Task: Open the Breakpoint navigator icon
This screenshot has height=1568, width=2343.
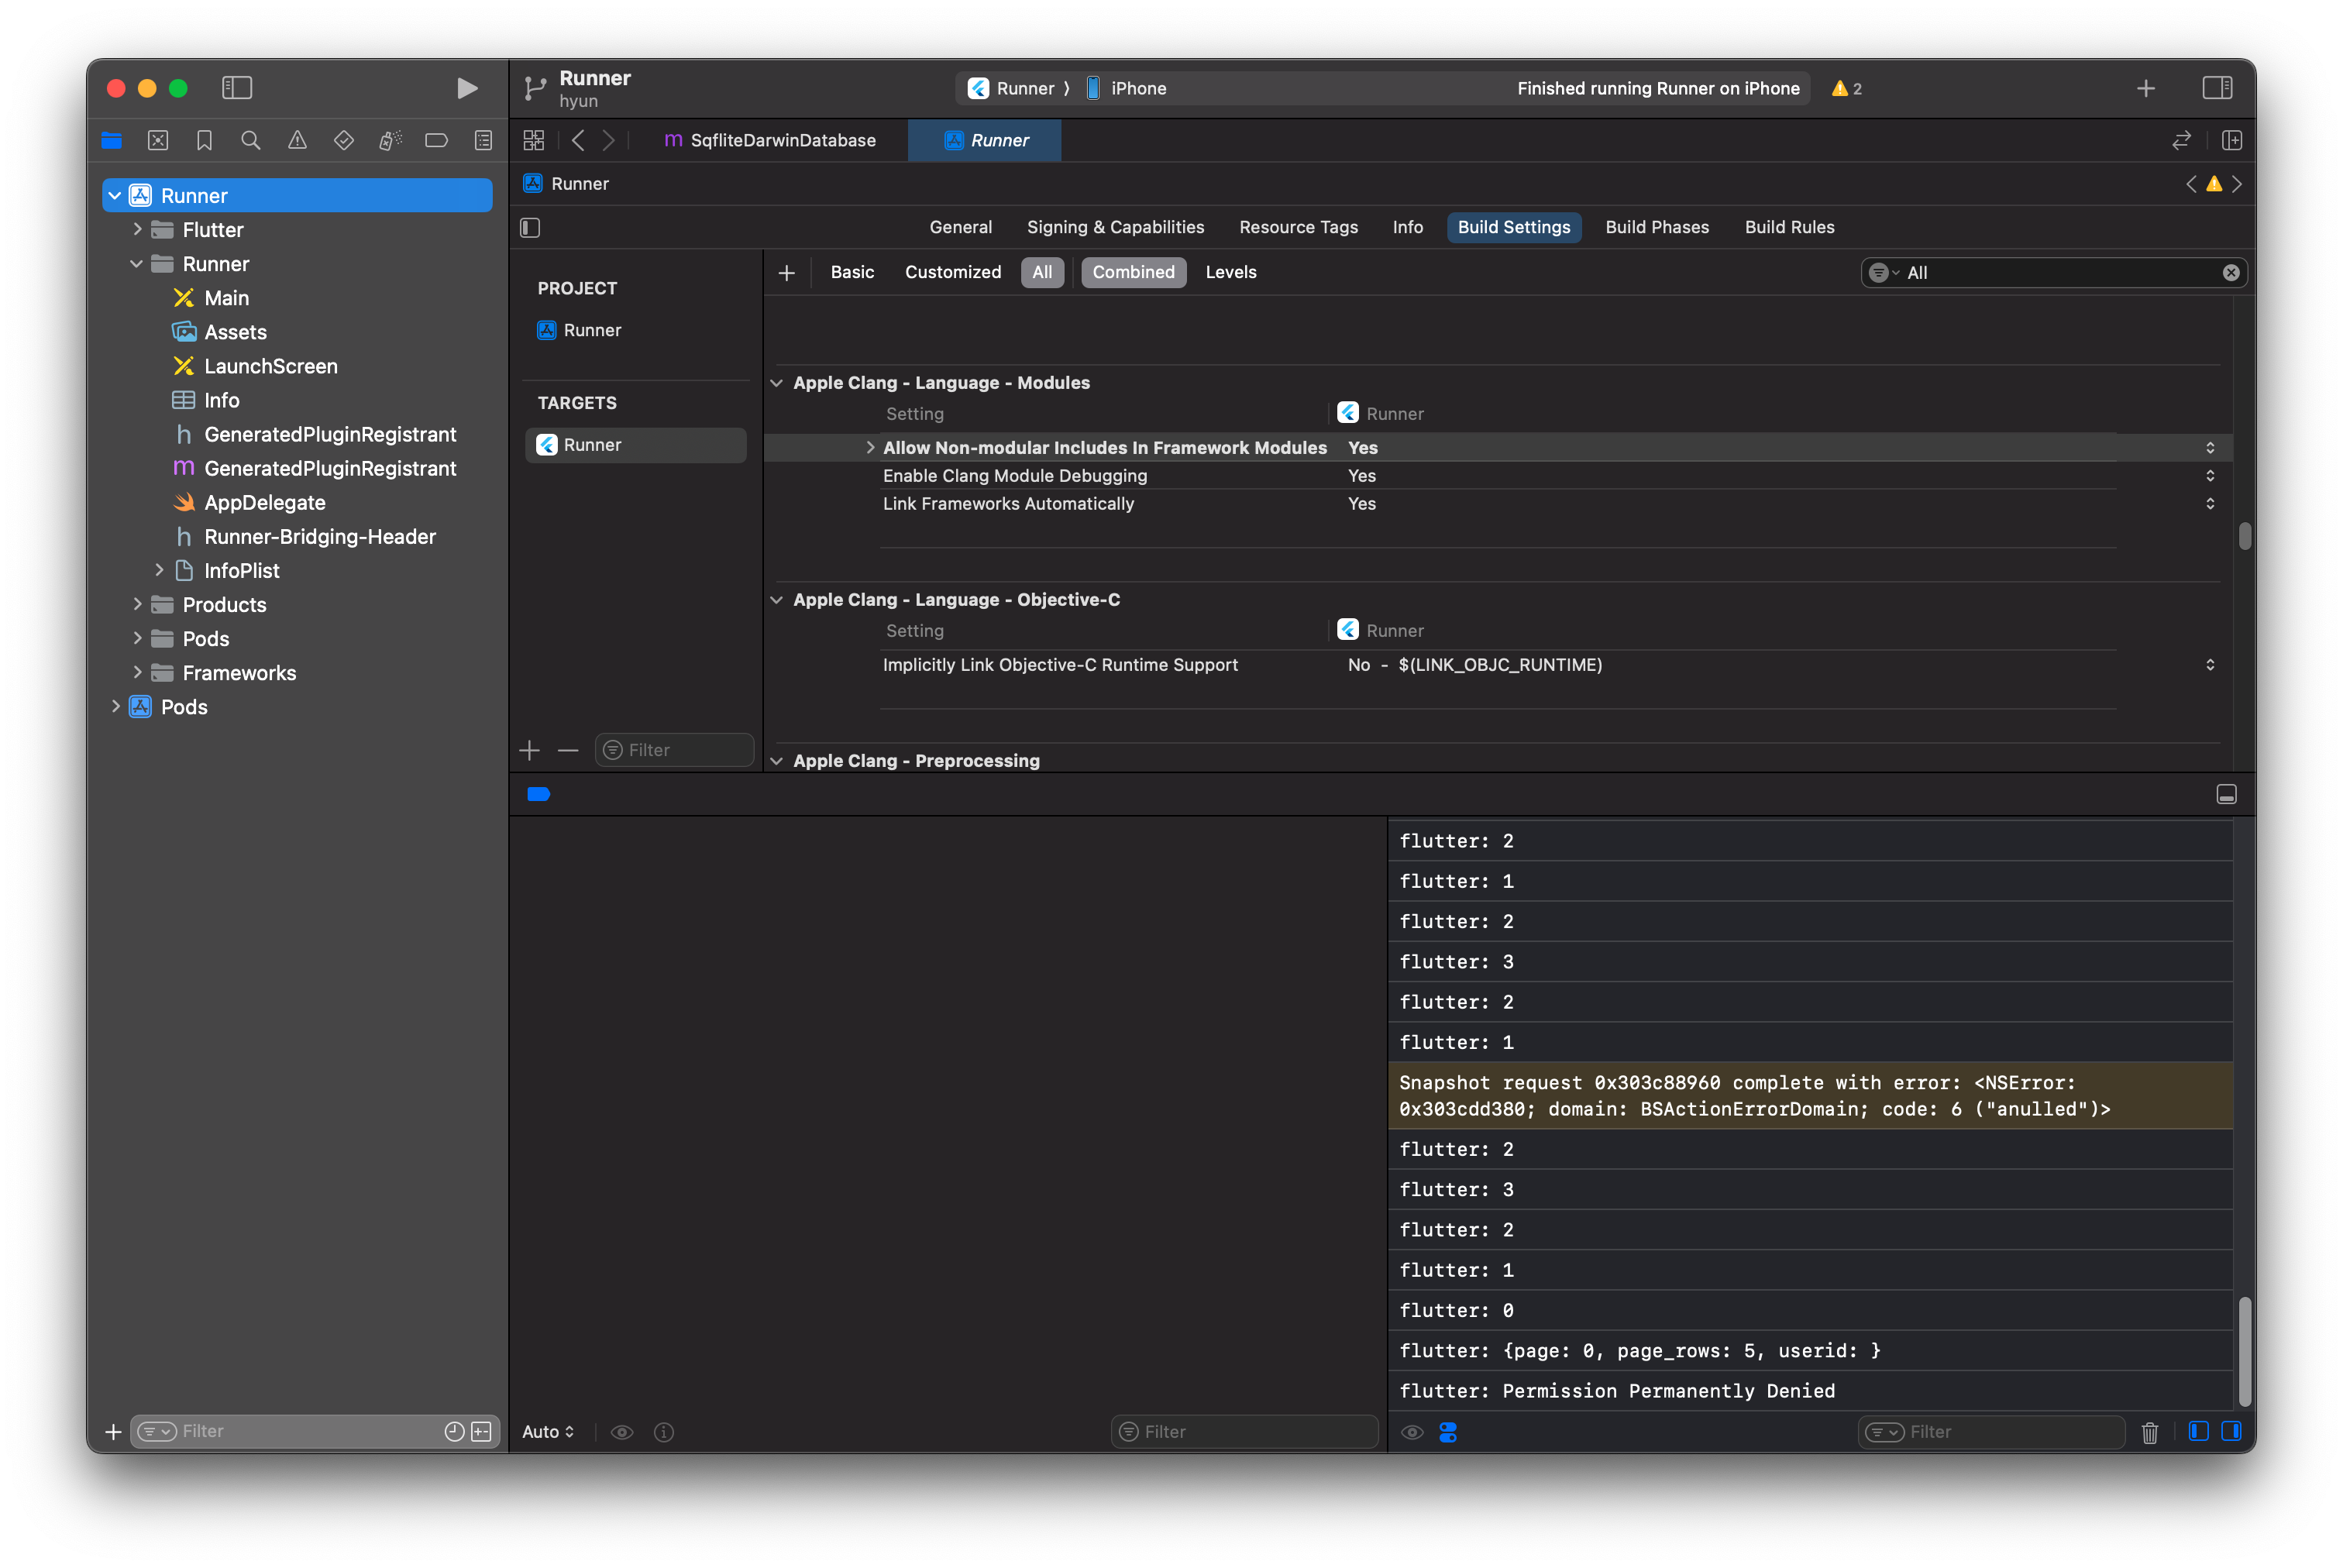Action: coord(436,141)
